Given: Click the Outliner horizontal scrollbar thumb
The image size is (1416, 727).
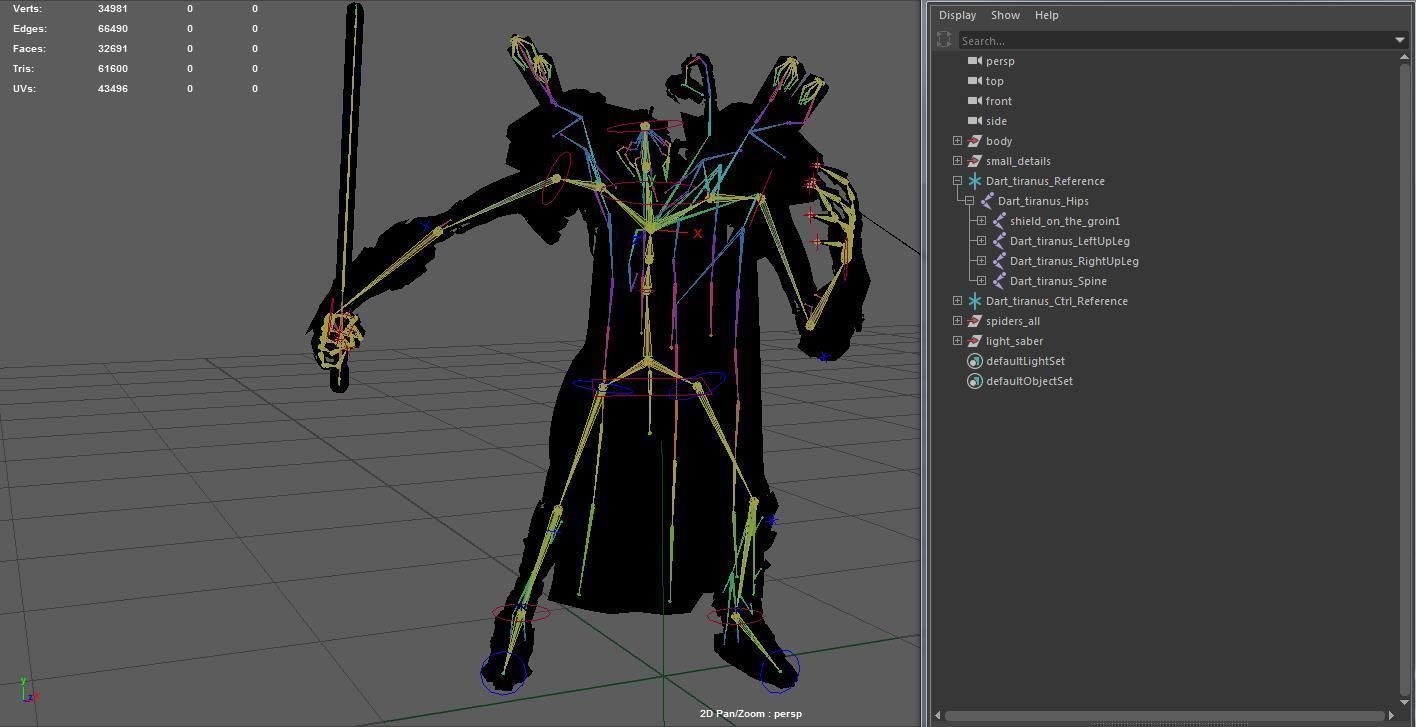Looking at the screenshot, I should tap(1164, 715).
